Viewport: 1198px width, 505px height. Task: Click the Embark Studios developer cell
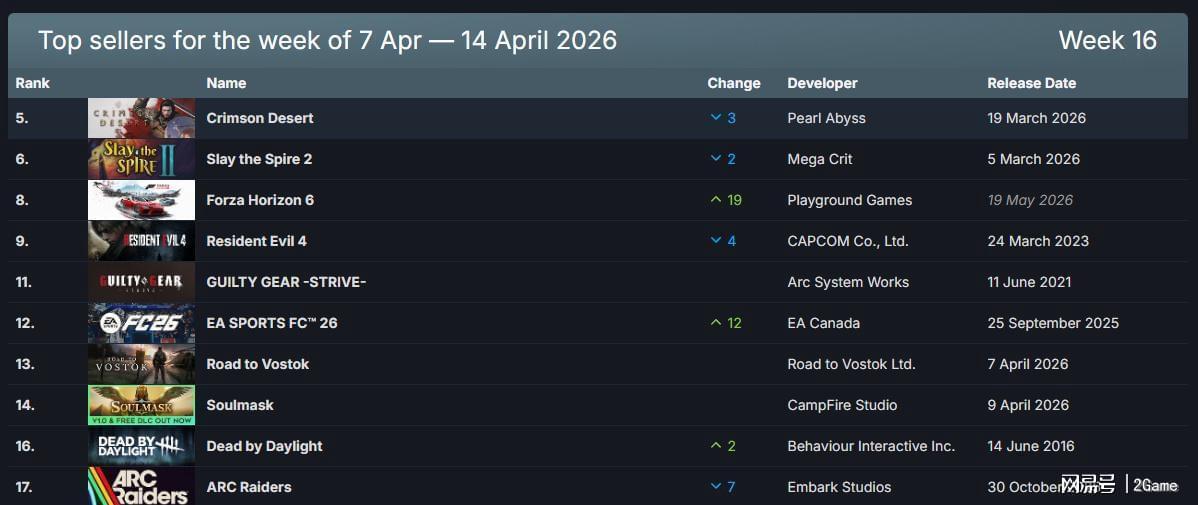click(x=839, y=487)
